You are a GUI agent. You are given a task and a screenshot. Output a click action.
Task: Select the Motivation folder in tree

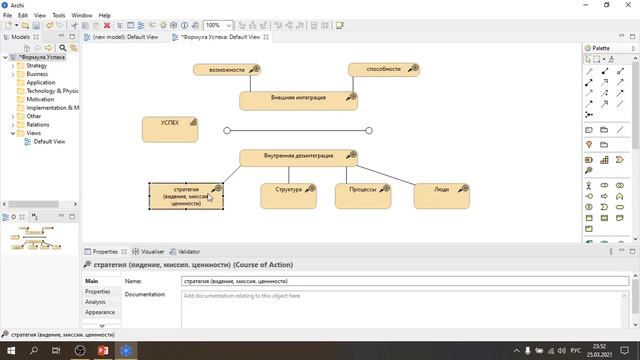(x=40, y=99)
